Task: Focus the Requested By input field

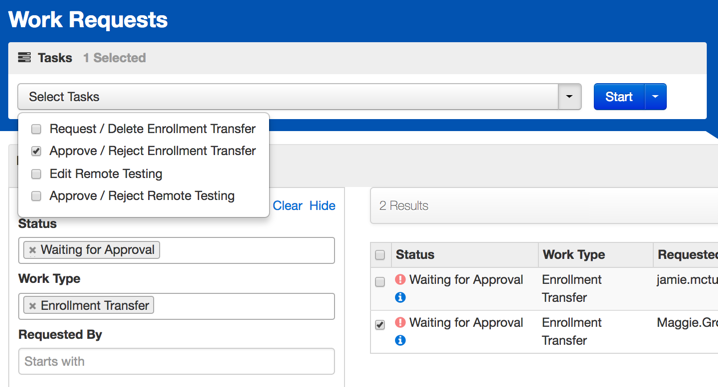Action: point(176,361)
